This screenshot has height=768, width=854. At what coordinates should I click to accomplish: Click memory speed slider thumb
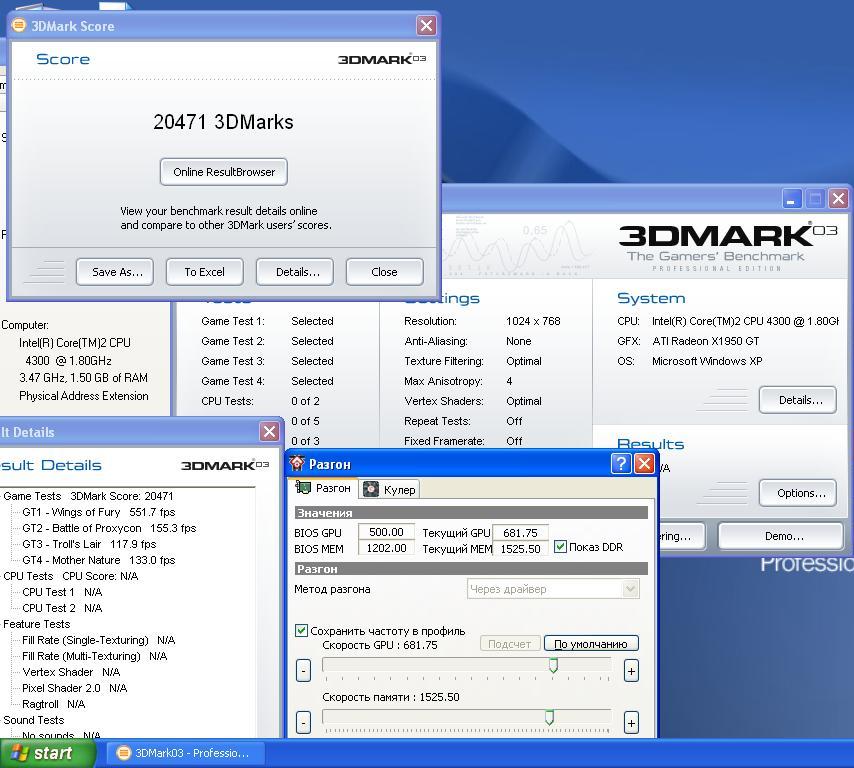pos(550,717)
